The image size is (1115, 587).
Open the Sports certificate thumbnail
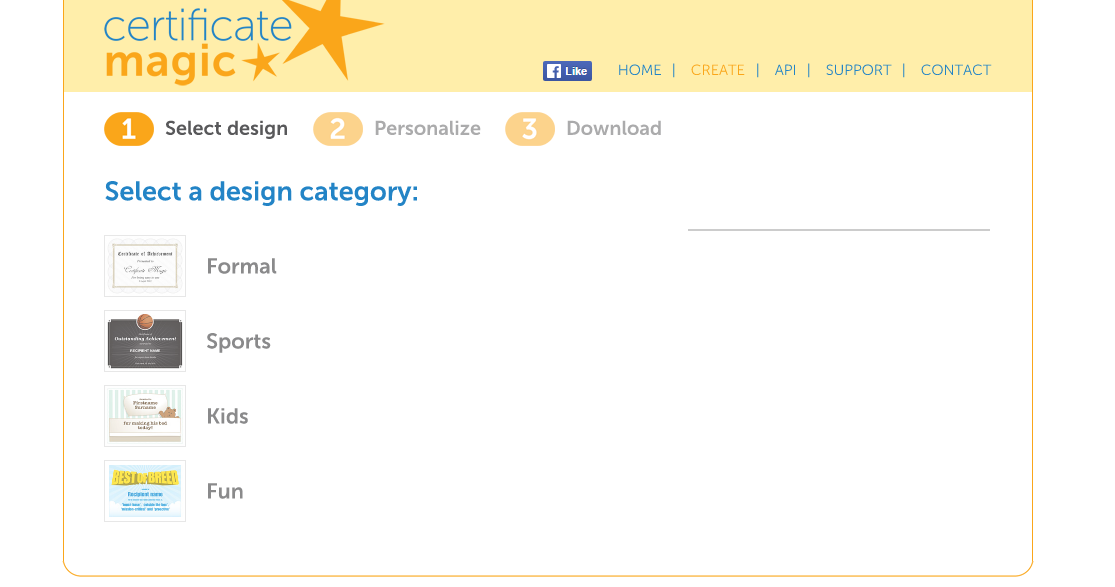[145, 341]
